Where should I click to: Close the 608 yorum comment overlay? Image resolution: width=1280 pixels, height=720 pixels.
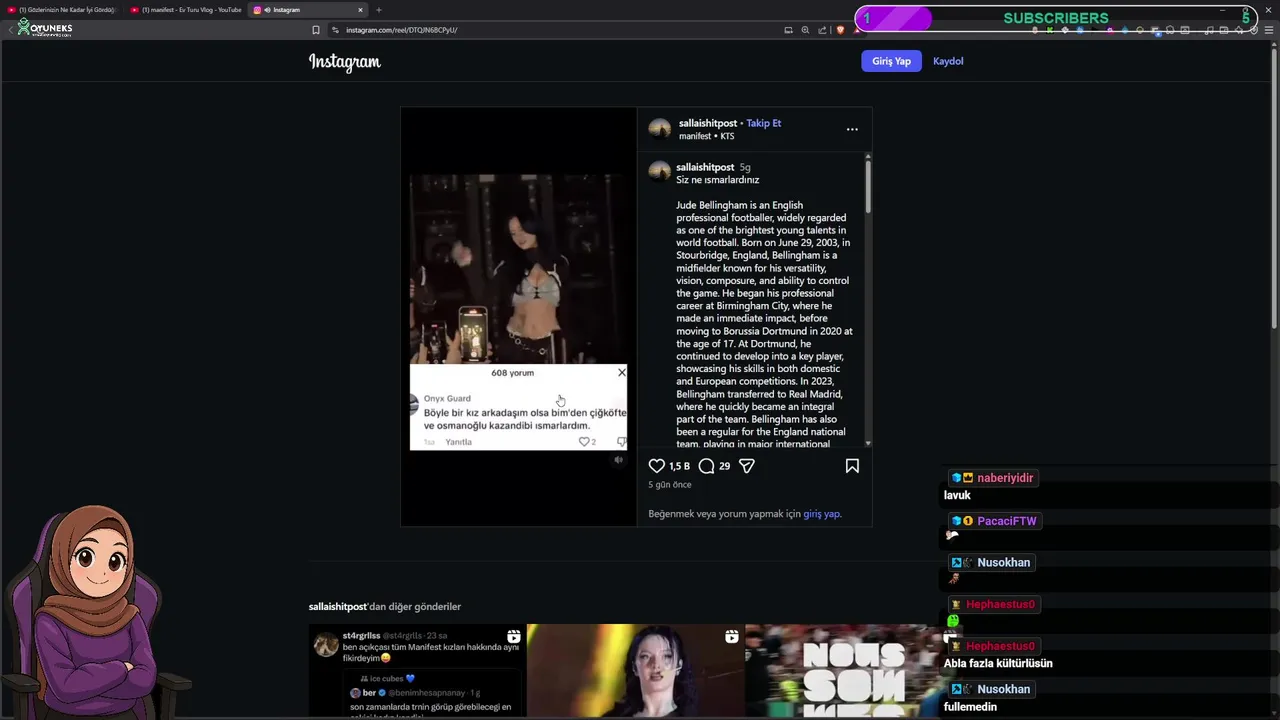click(x=621, y=372)
